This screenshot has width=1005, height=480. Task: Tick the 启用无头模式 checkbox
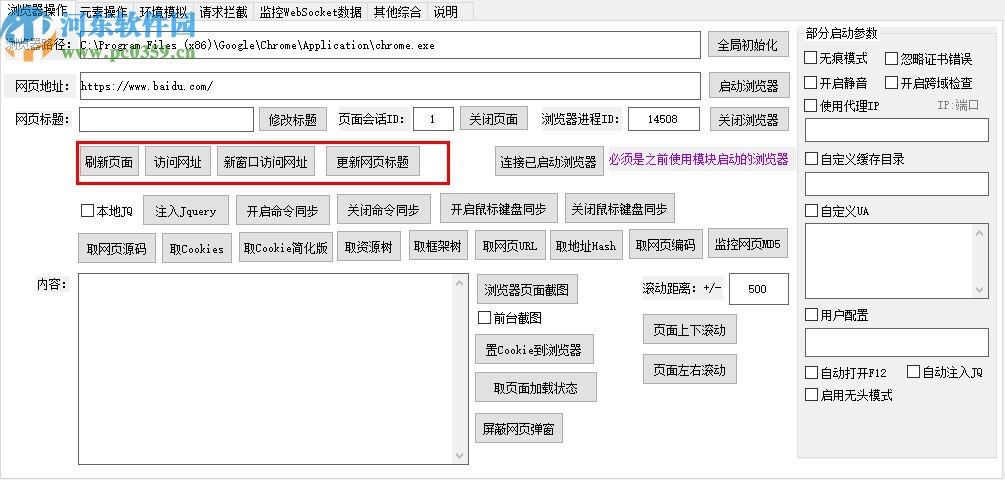point(811,395)
